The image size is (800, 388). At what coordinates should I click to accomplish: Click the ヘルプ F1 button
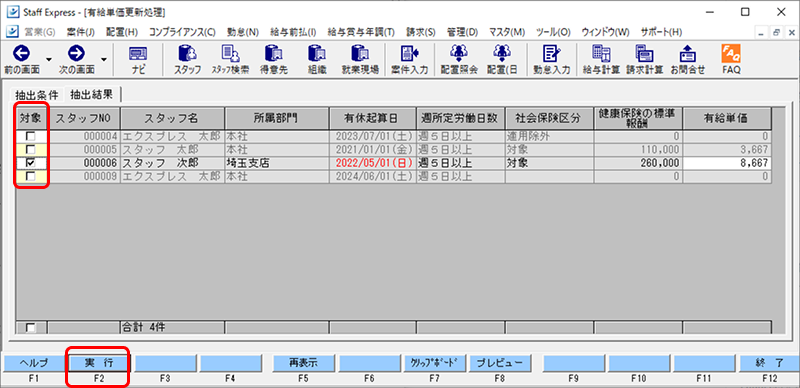tap(33, 363)
